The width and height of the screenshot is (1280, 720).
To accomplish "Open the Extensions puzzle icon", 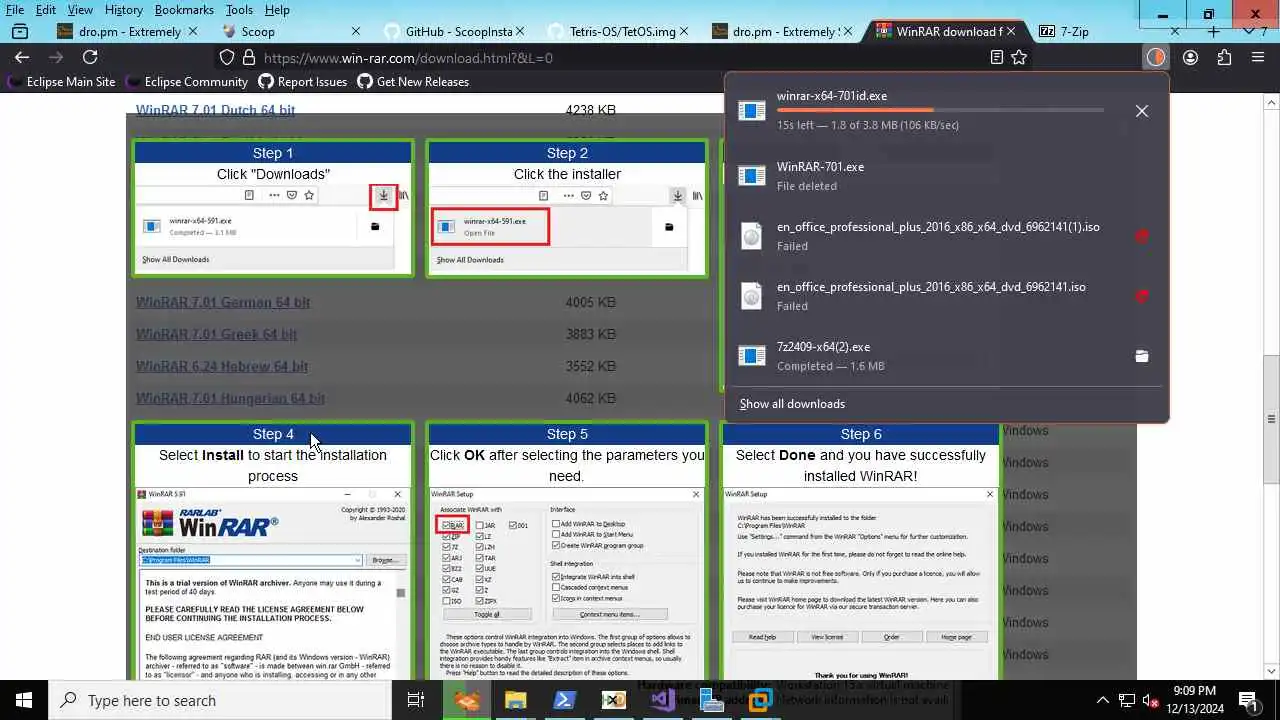I will [x=1224, y=57].
